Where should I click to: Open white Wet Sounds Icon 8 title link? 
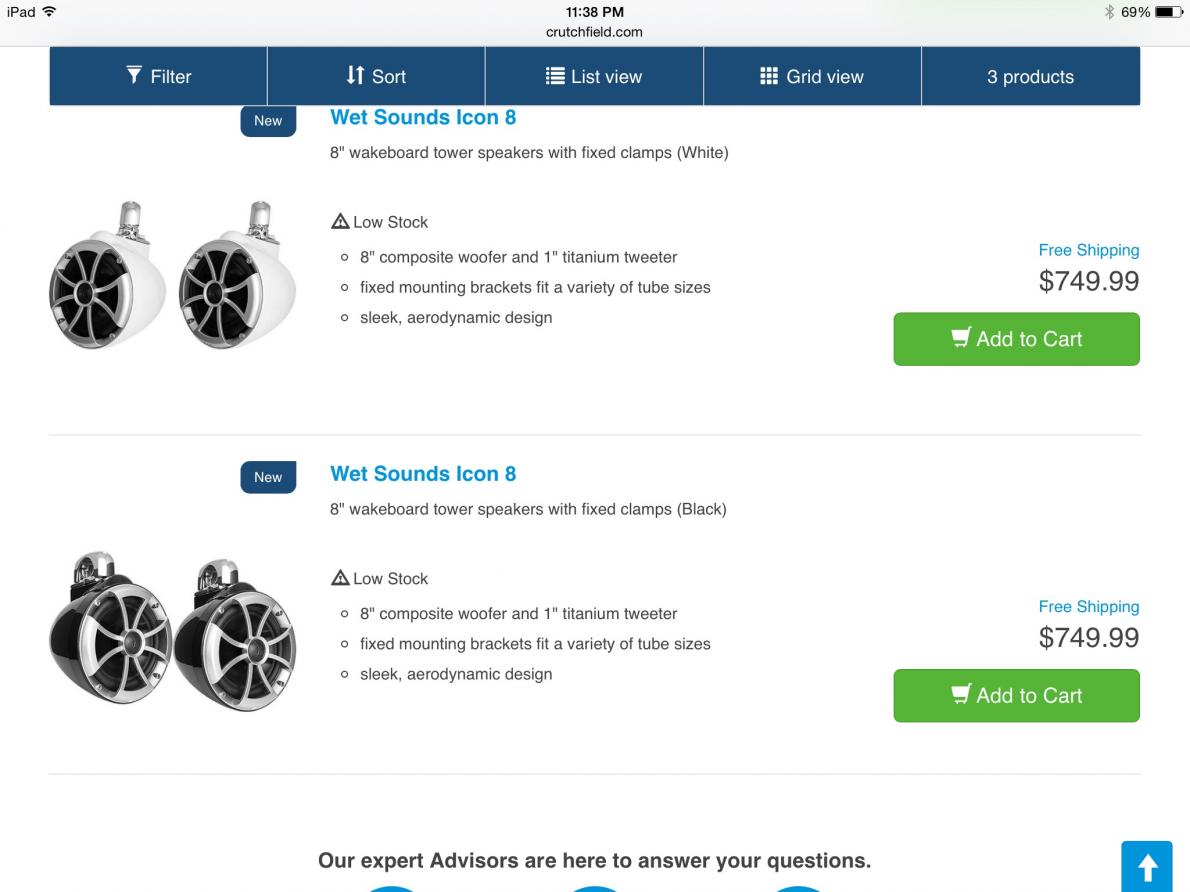click(x=423, y=117)
